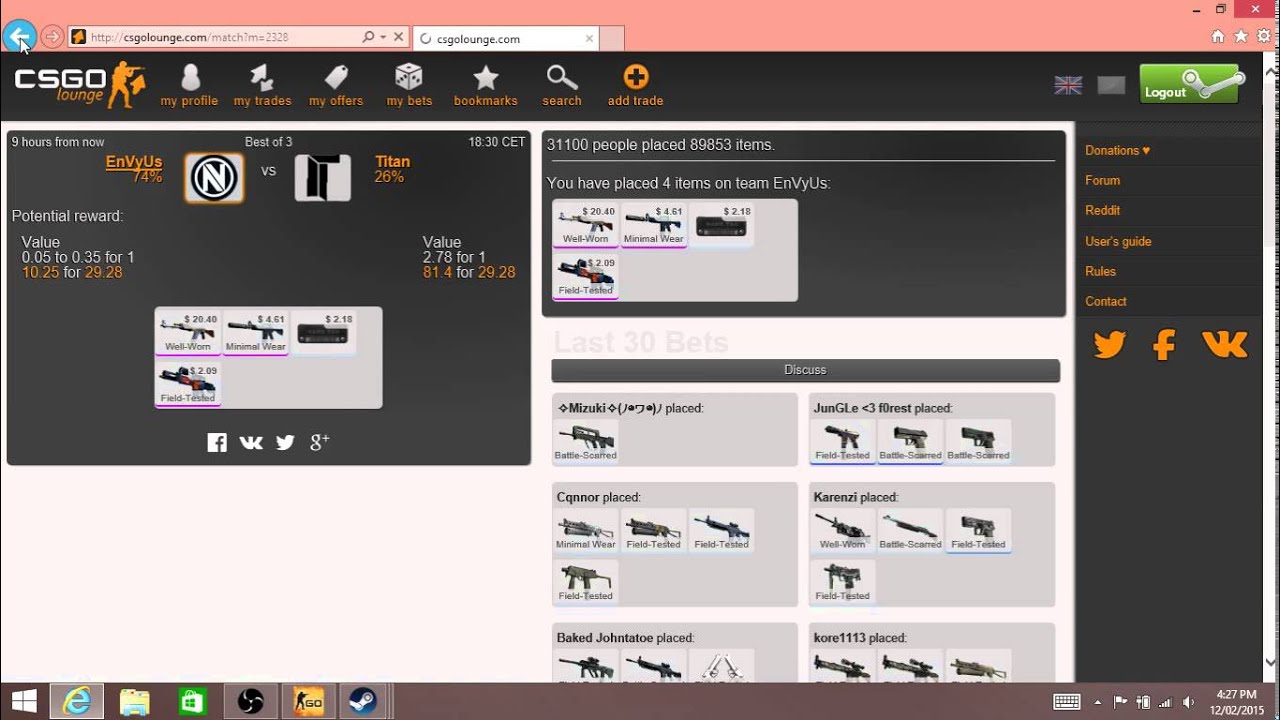Open address bar search dropdown arrow
Viewport: 1280px width, 720px height.
383,37
